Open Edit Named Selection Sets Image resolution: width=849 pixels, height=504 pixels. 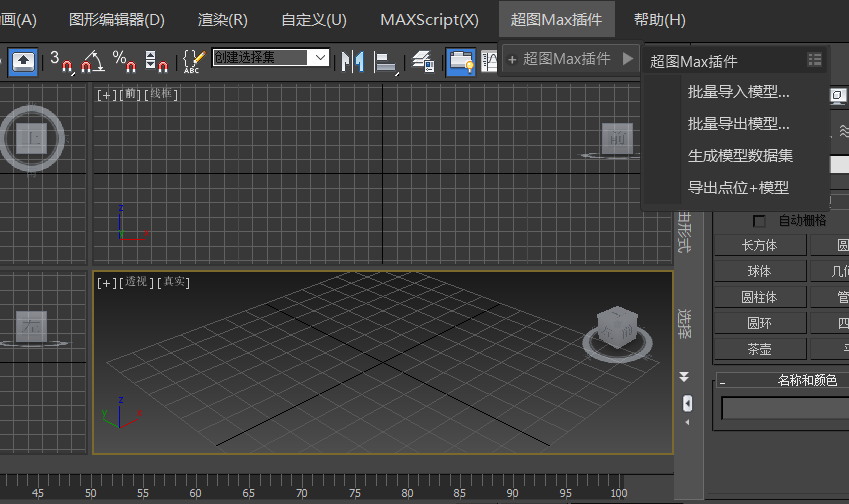193,60
